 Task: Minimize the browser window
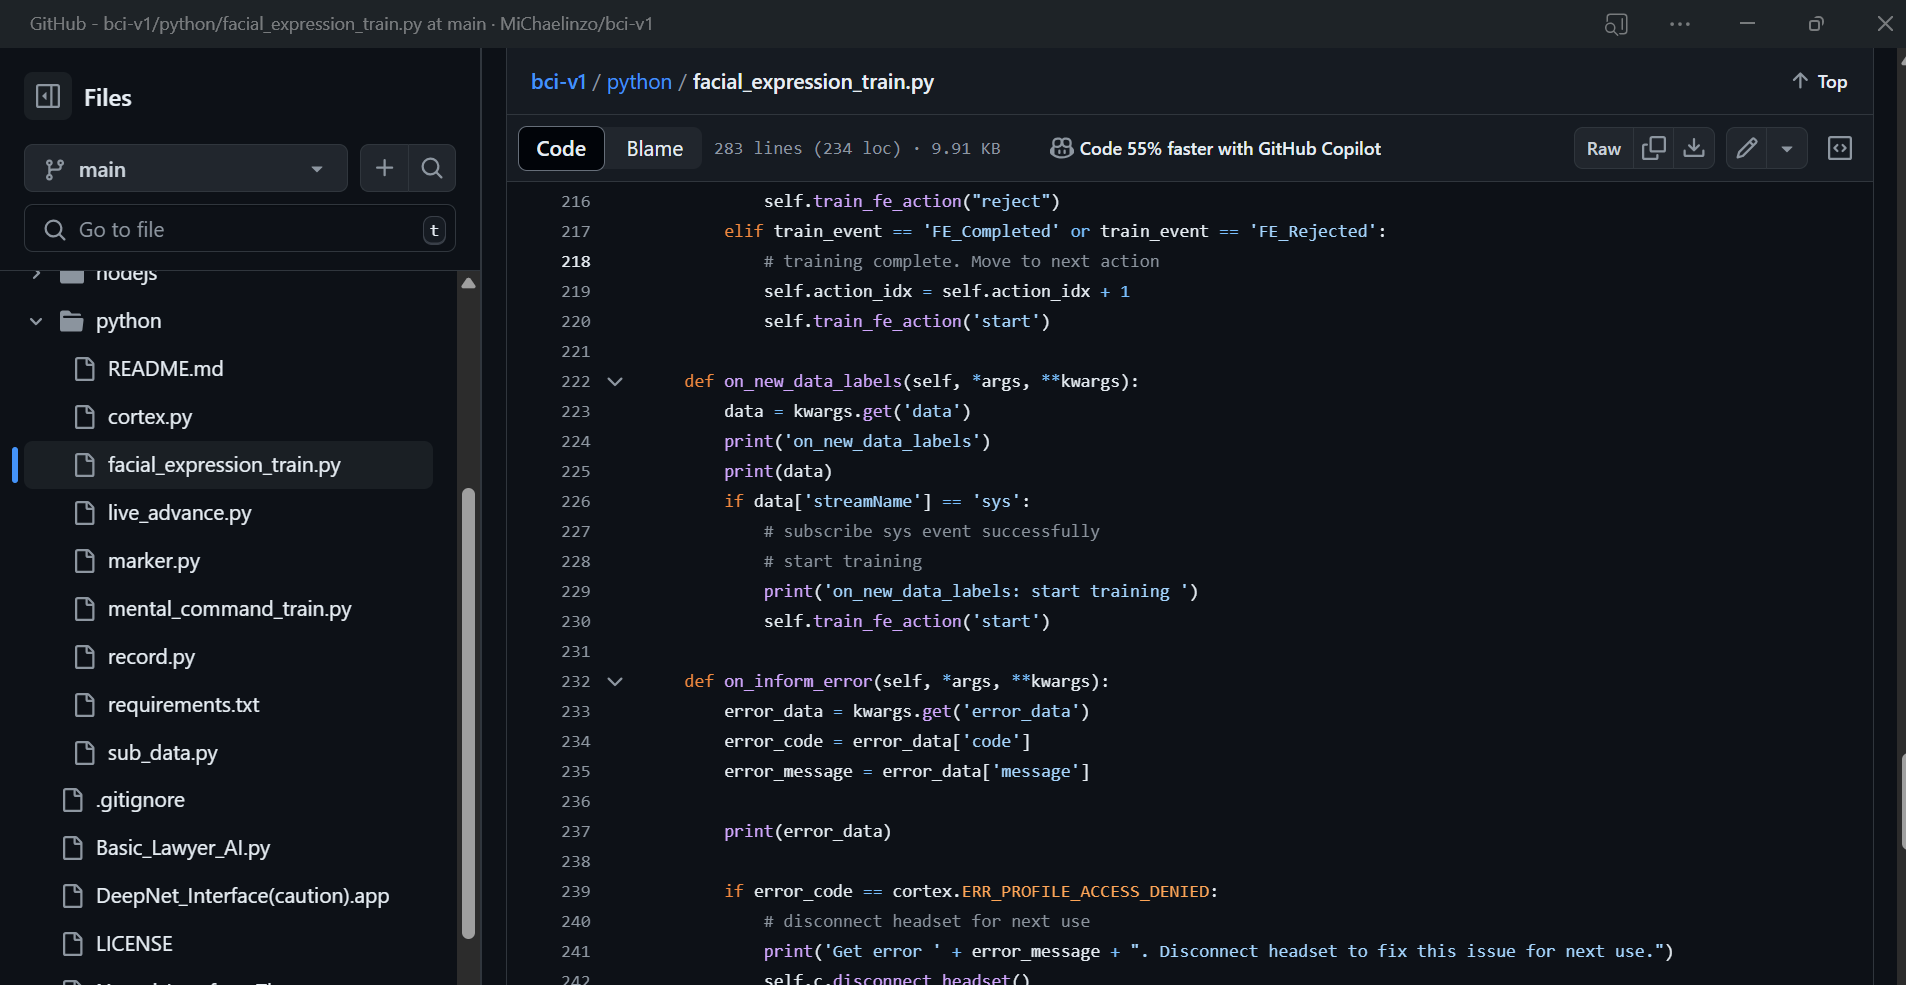click(1747, 24)
